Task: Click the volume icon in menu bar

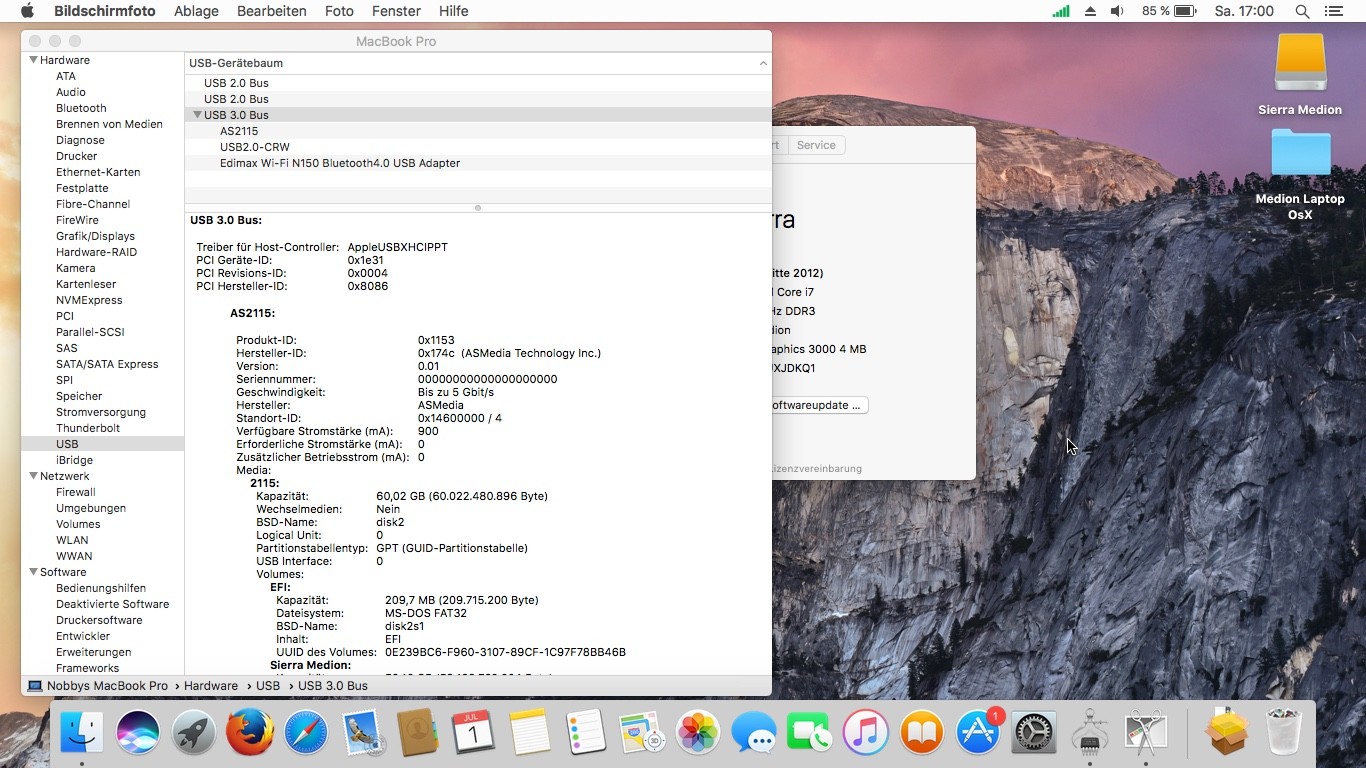Action: click(x=1117, y=11)
